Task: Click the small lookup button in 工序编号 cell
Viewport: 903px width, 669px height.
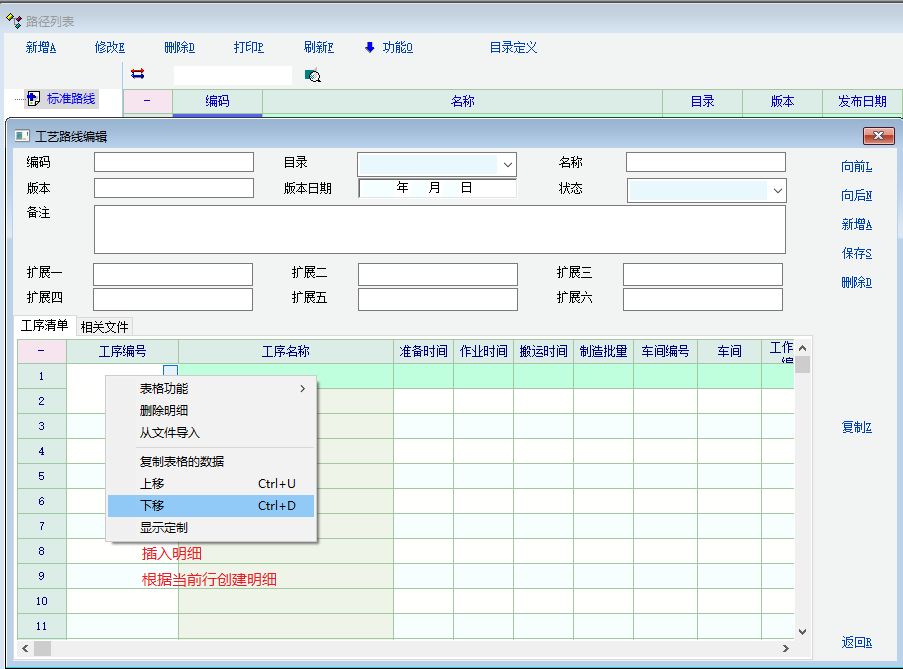Action: click(x=170, y=374)
